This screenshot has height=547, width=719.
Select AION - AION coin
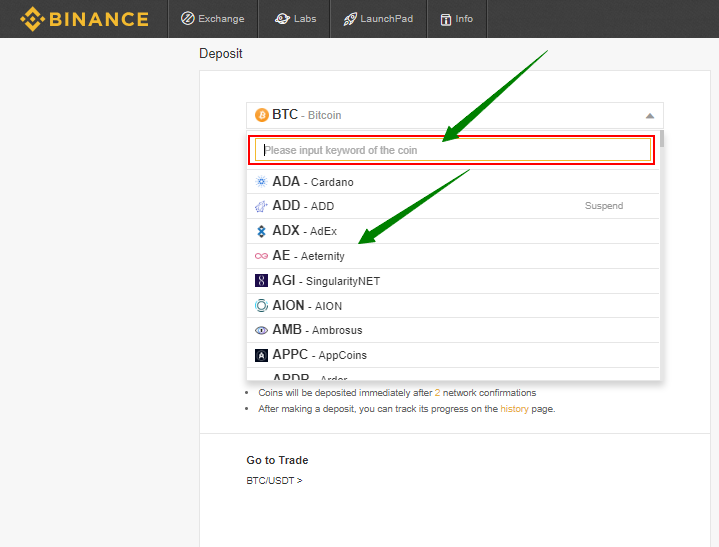click(x=453, y=305)
